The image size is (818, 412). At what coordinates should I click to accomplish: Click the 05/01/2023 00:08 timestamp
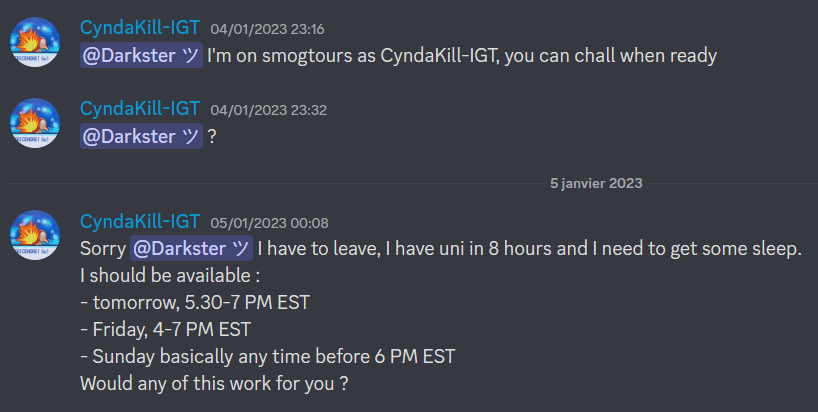point(269,223)
